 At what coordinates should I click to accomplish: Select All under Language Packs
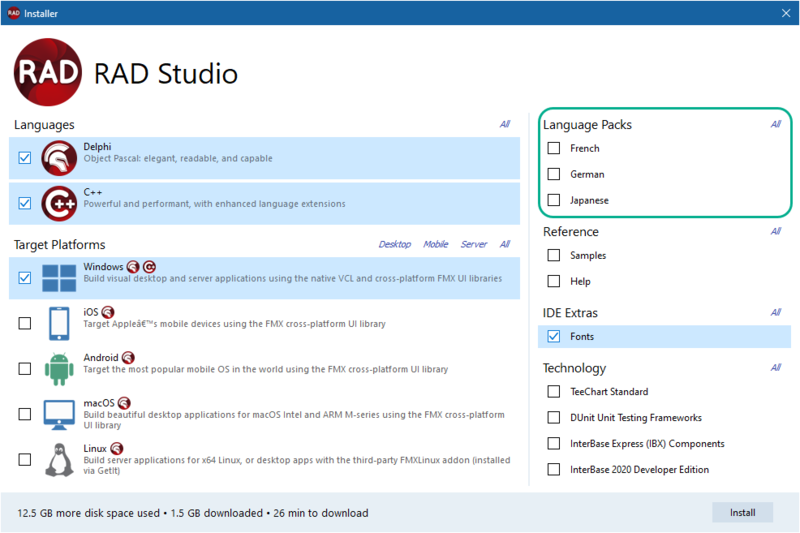776,124
